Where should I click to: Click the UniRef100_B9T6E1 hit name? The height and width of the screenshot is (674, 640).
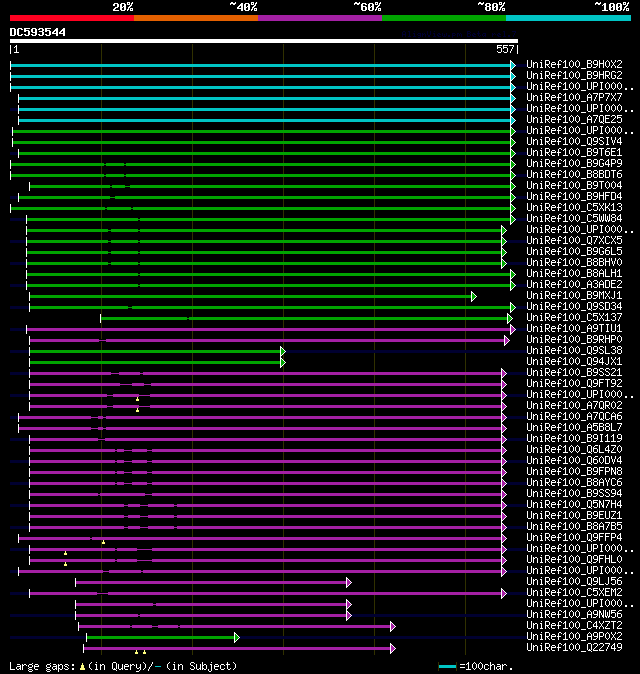pyautogui.click(x=574, y=153)
